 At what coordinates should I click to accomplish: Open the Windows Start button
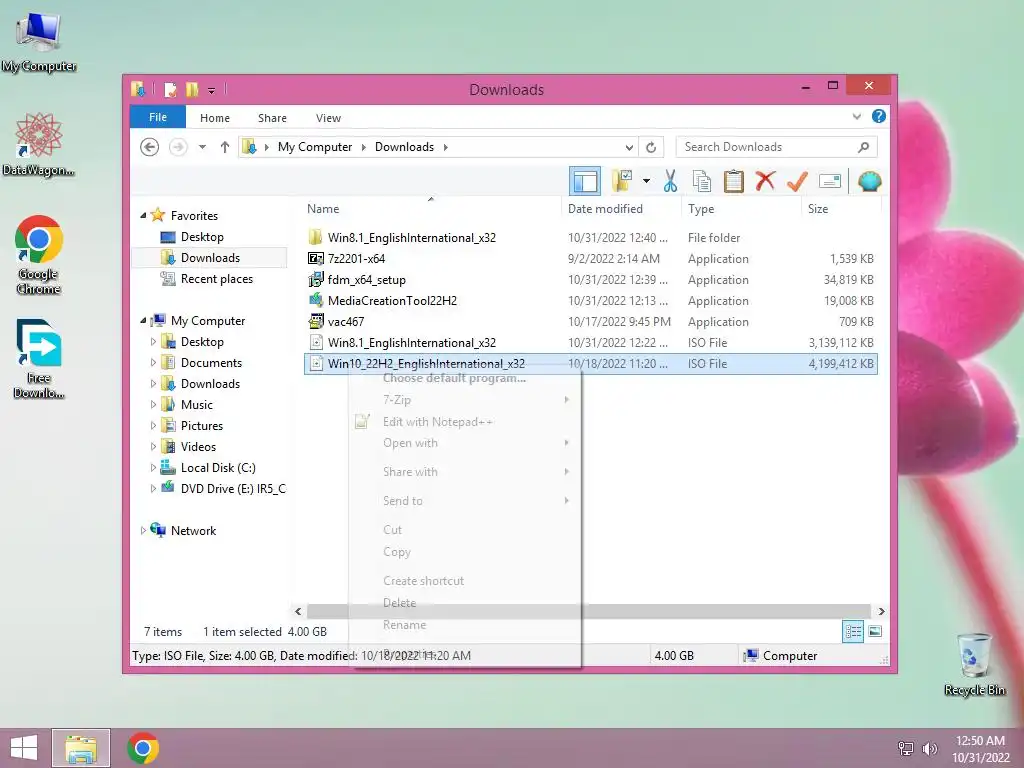[x=24, y=748]
